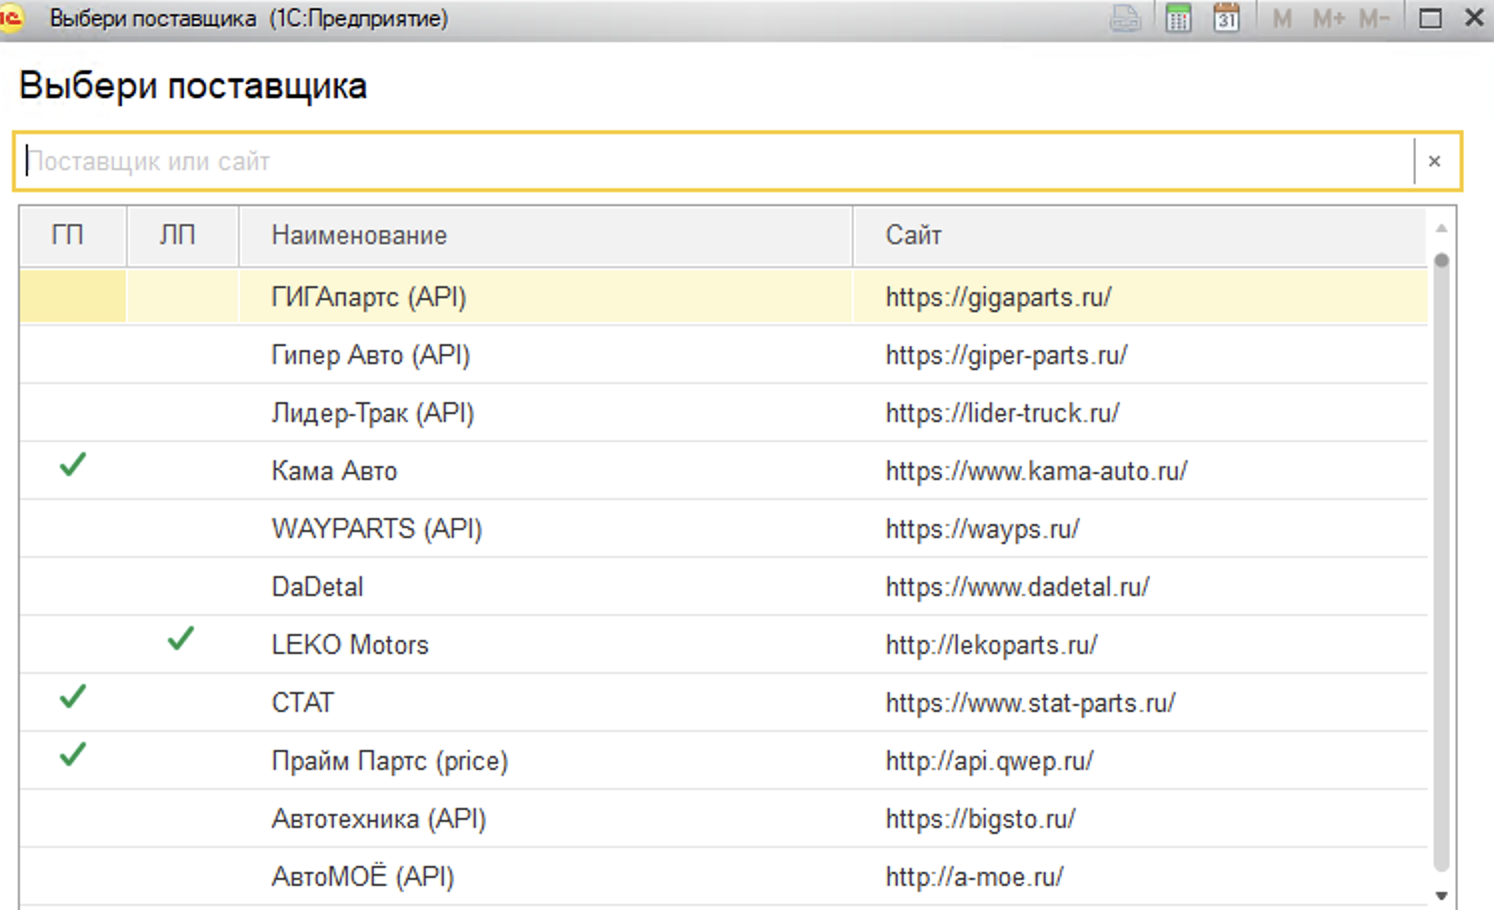
Task: Click site cell https://lider-truck.ru/
Action: click(x=1002, y=413)
